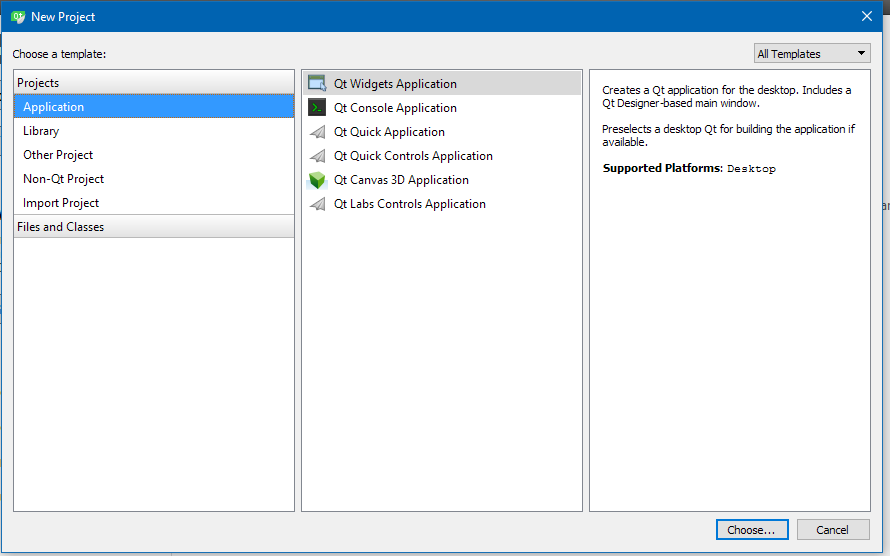The width and height of the screenshot is (890, 556).
Task: Open the All Templates dropdown
Action: coord(812,53)
